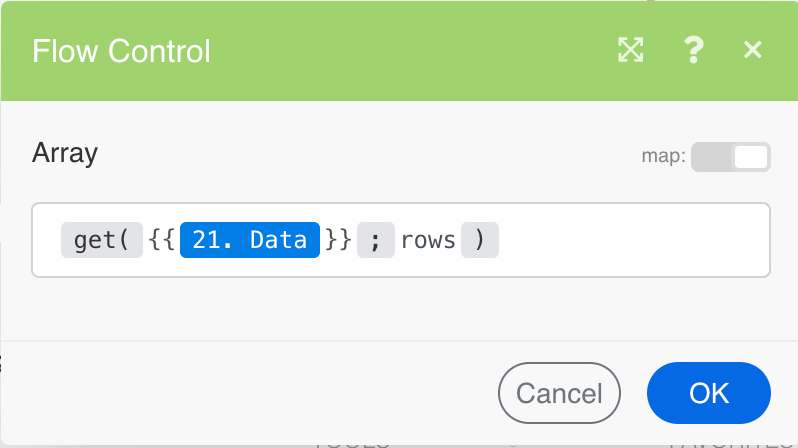Click the blank footer area left of Cancel
This screenshot has width=798, height=448.
pos(250,393)
